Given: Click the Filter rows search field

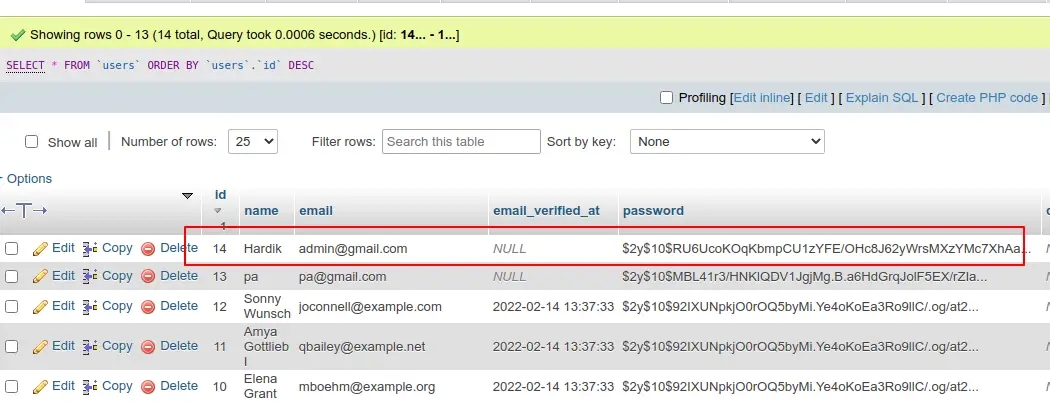Looking at the screenshot, I should tap(461, 142).
